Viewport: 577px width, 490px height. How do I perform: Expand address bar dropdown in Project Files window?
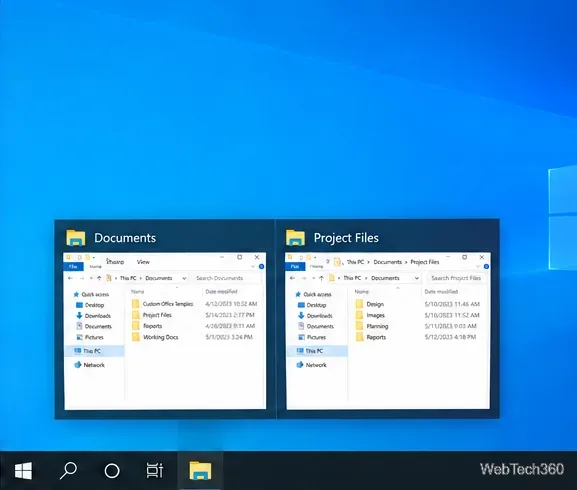[x=417, y=278]
